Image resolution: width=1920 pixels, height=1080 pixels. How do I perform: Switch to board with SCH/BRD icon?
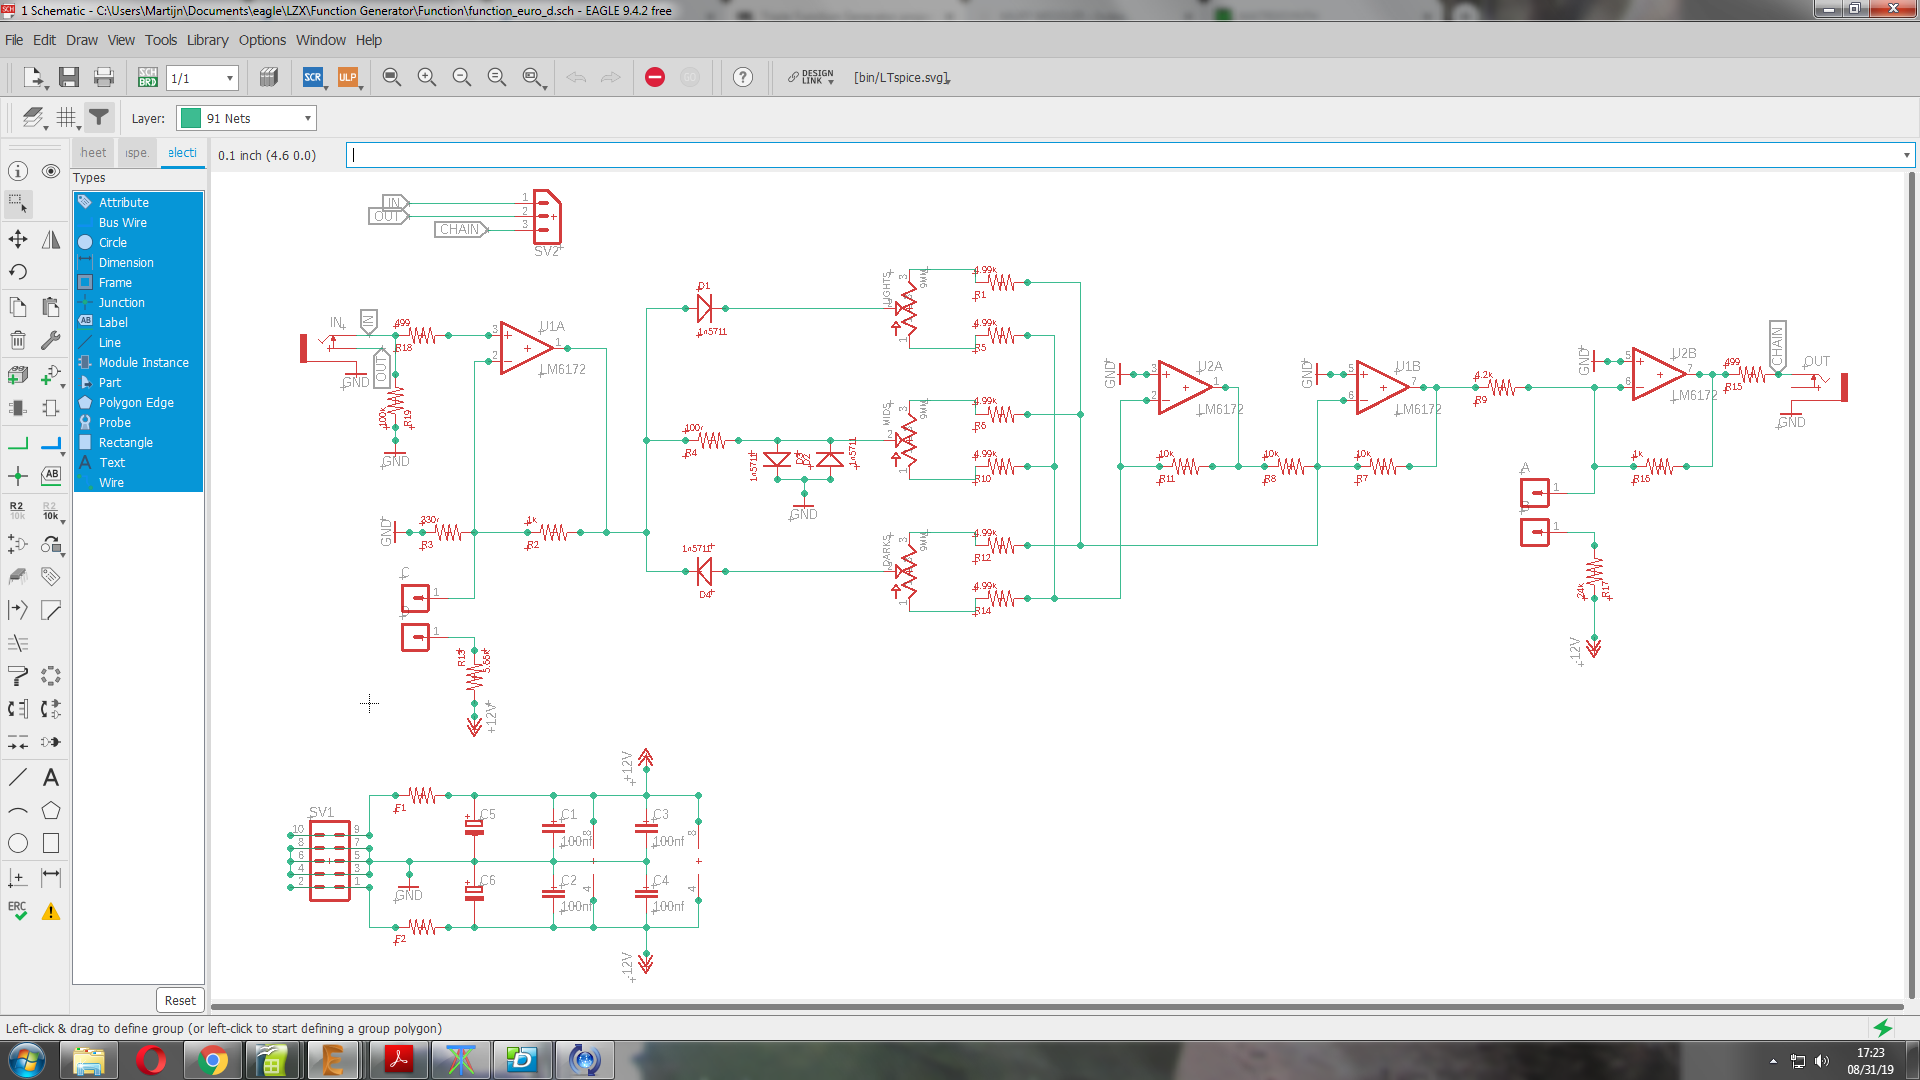pos(148,77)
